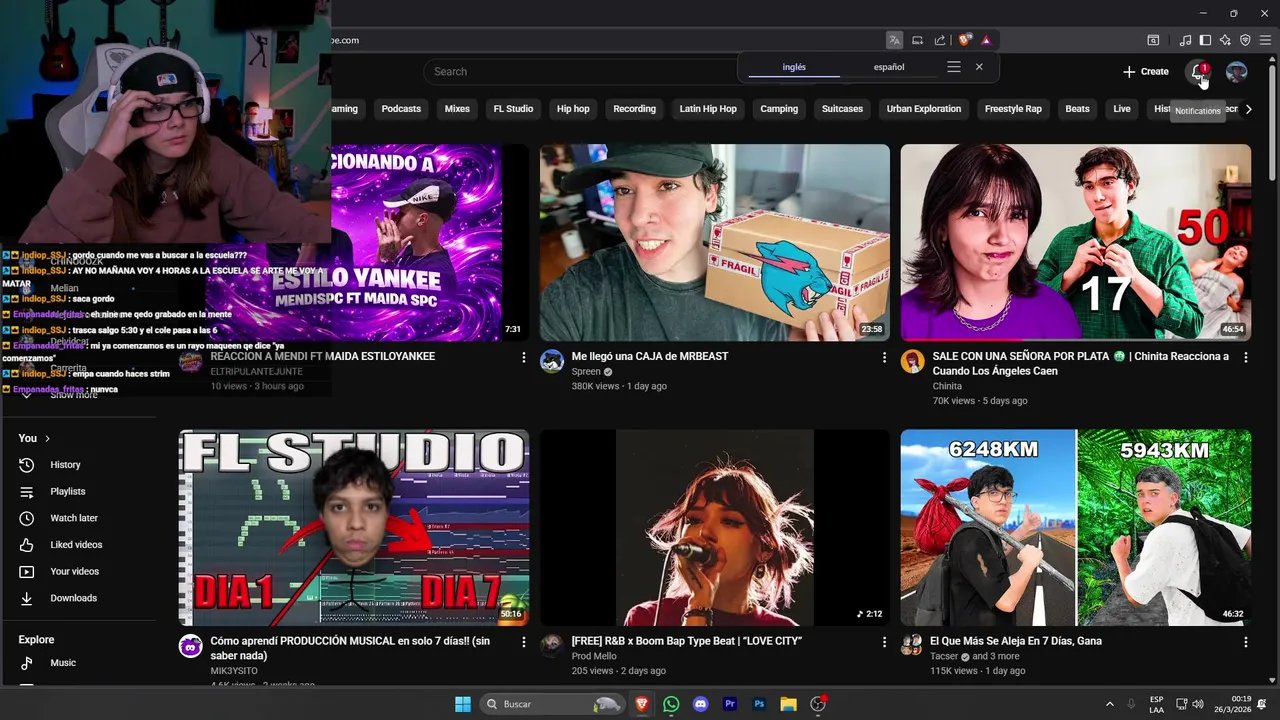Select the Hip hop category chip

[x=573, y=109]
